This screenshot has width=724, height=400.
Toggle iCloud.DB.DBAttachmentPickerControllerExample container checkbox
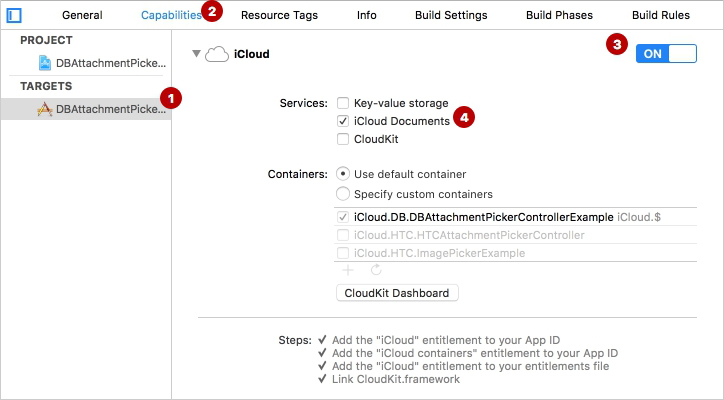point(343,217)
